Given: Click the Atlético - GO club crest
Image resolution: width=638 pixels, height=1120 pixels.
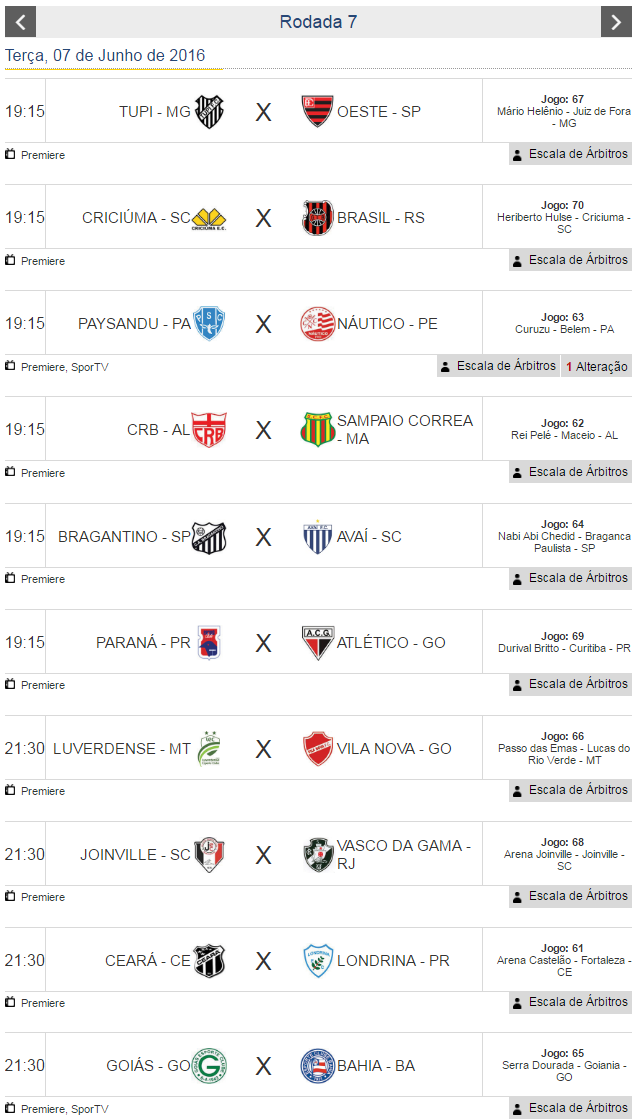Looking at the screenshot, I should (317, 642).
